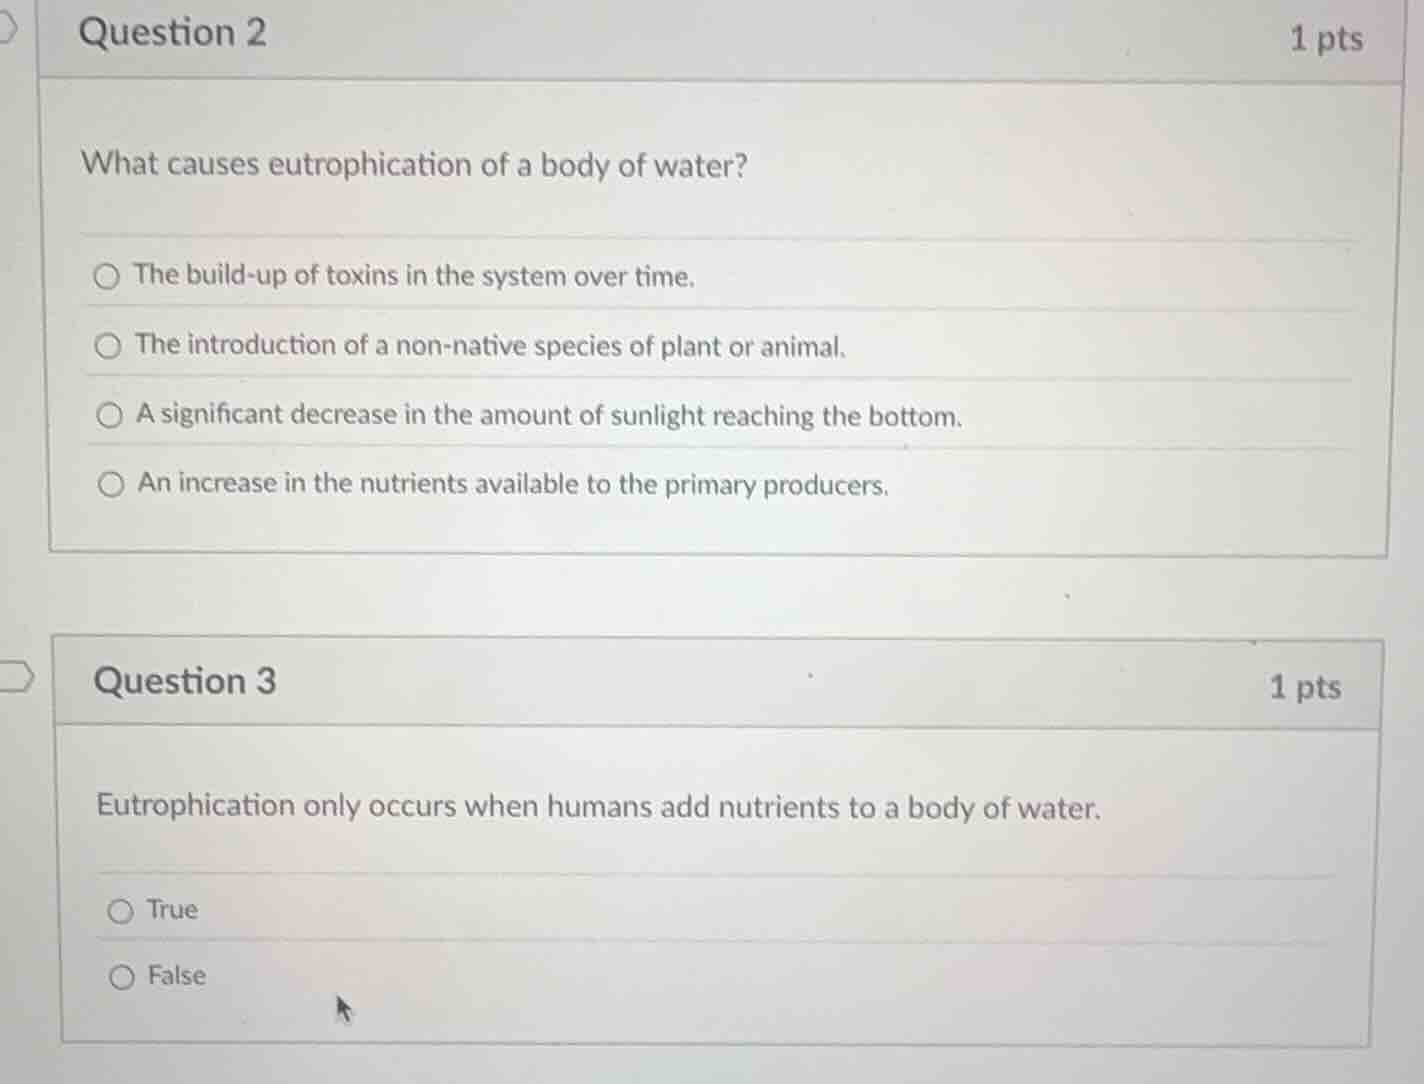
Task: Select the non-native species answer option
Action: pyautogui.click(x=109, y=345)
